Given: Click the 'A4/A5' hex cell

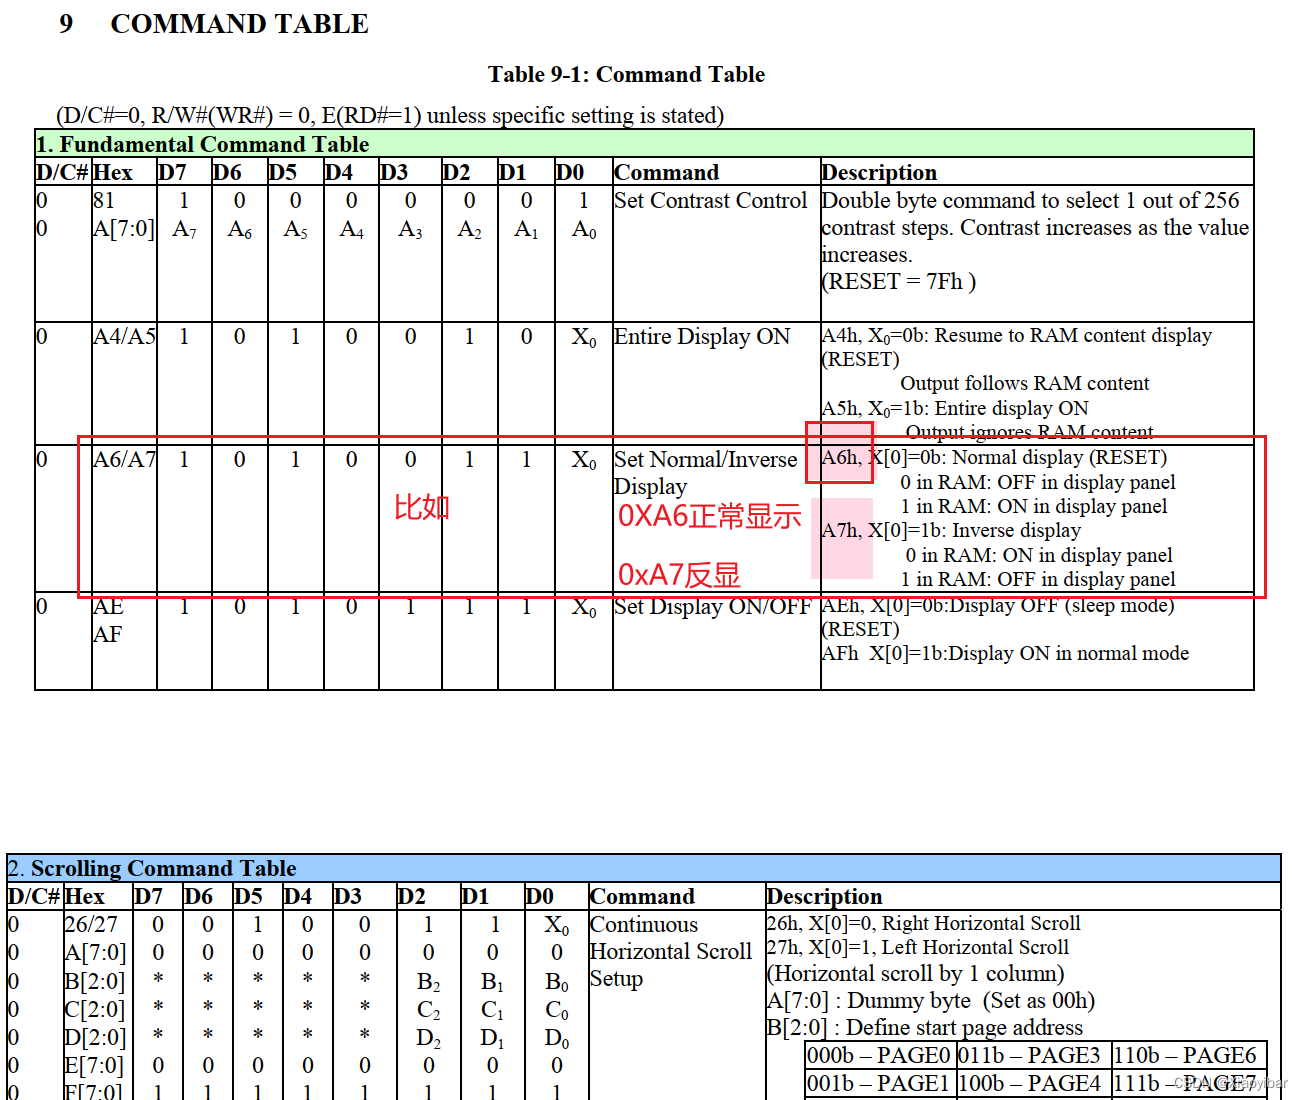Looking at the screenshot, I should point(124,337).
